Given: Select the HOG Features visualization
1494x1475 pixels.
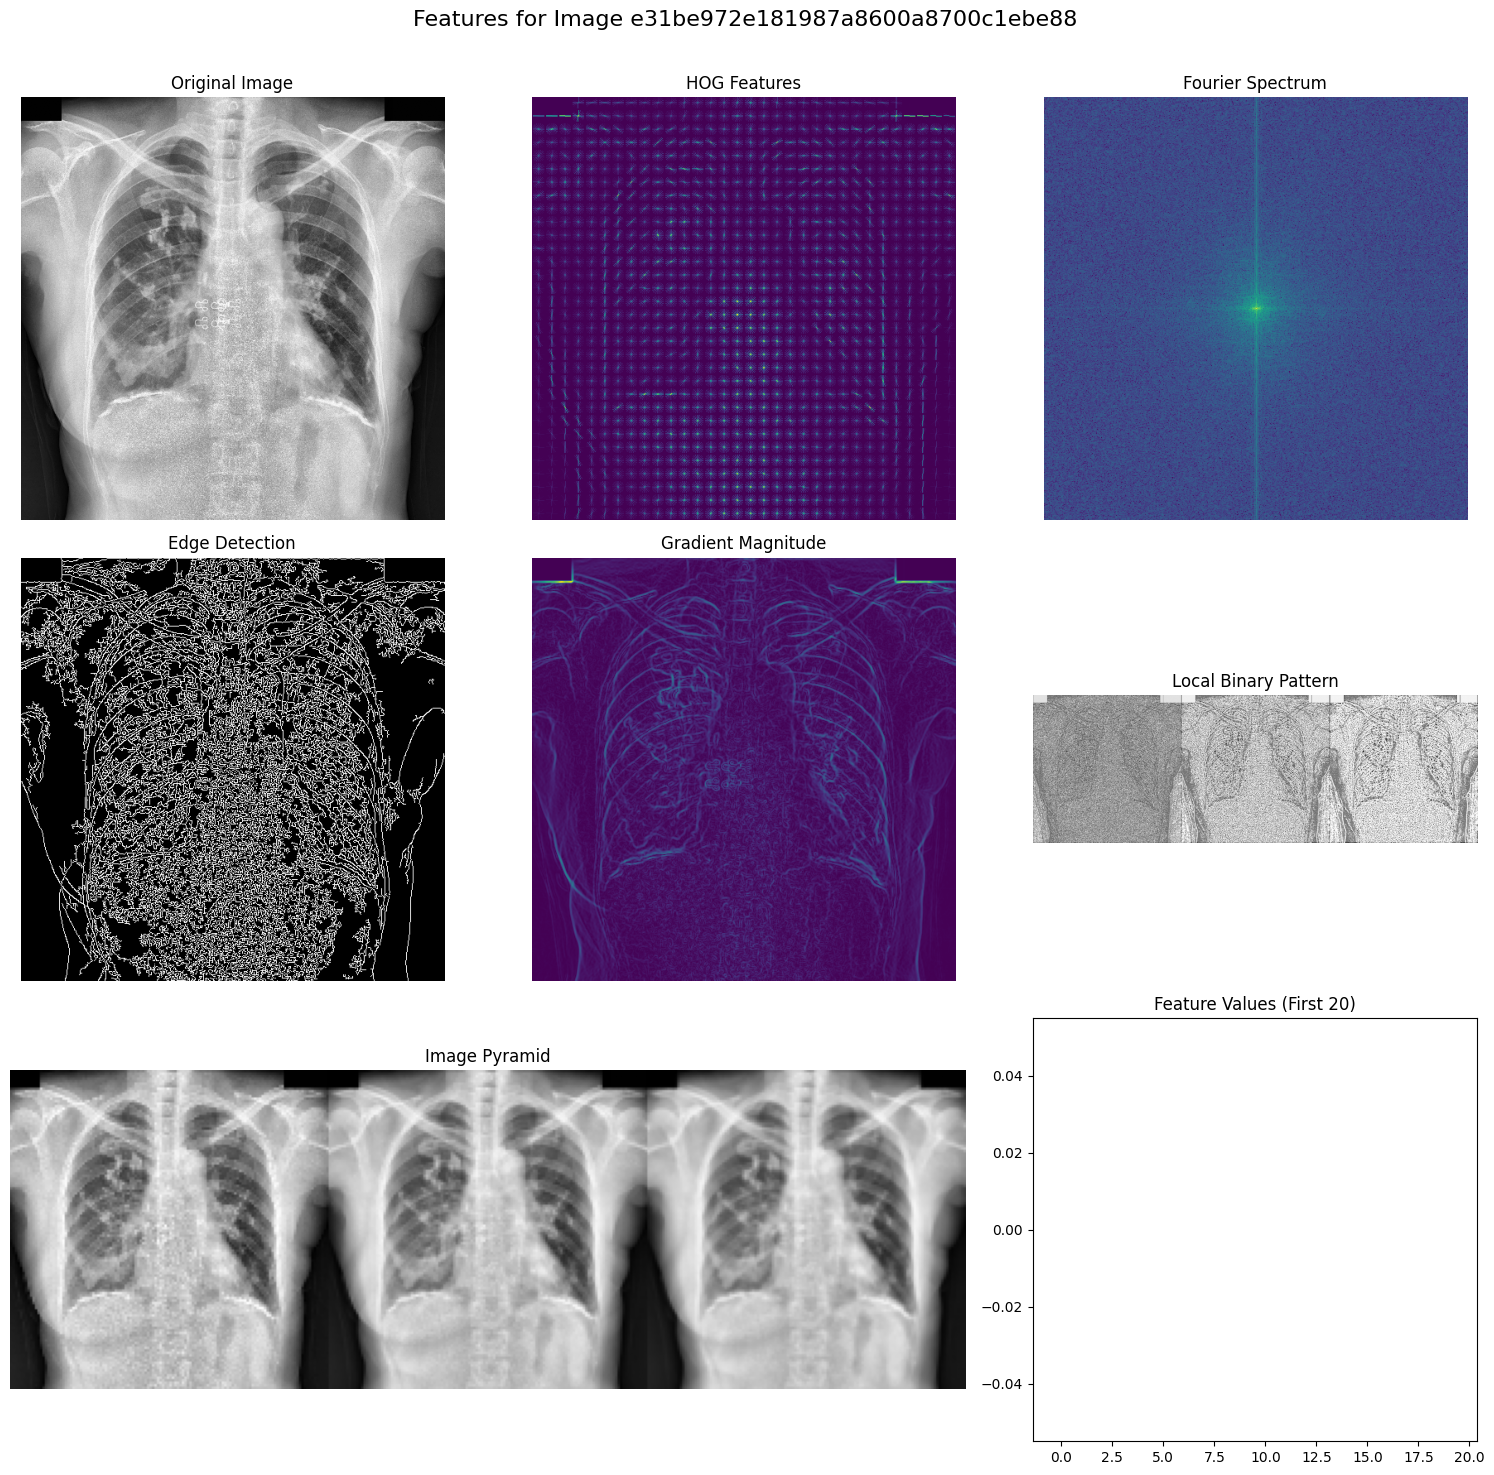Looking at the screenshot, I should (743, 308).
